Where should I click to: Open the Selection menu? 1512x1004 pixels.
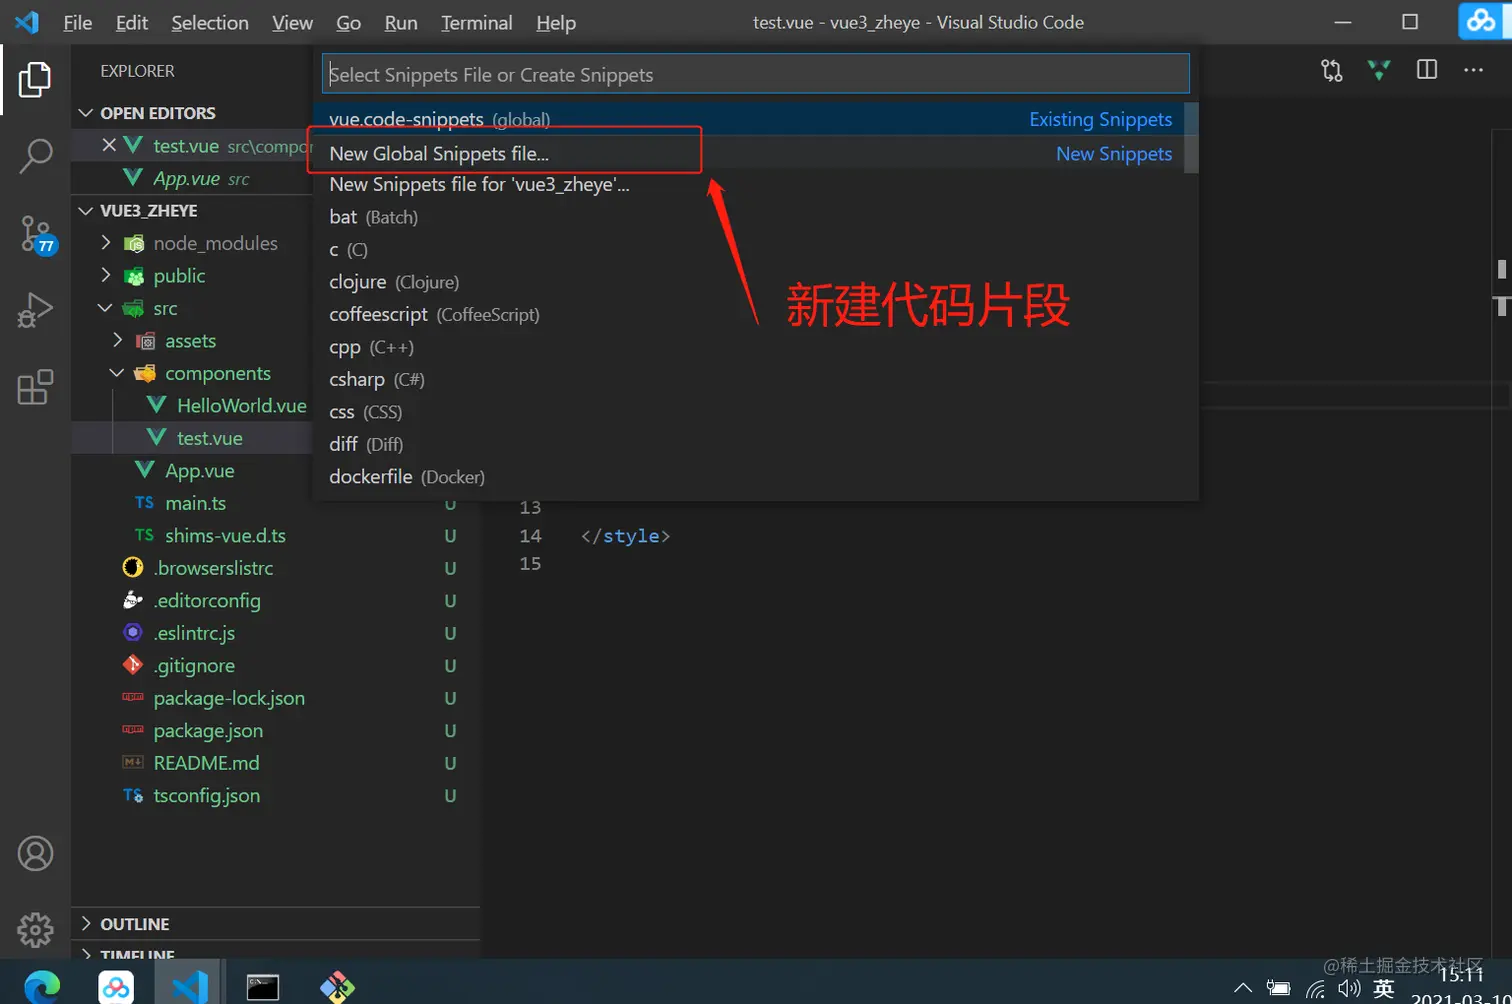[x=210, y=22]
